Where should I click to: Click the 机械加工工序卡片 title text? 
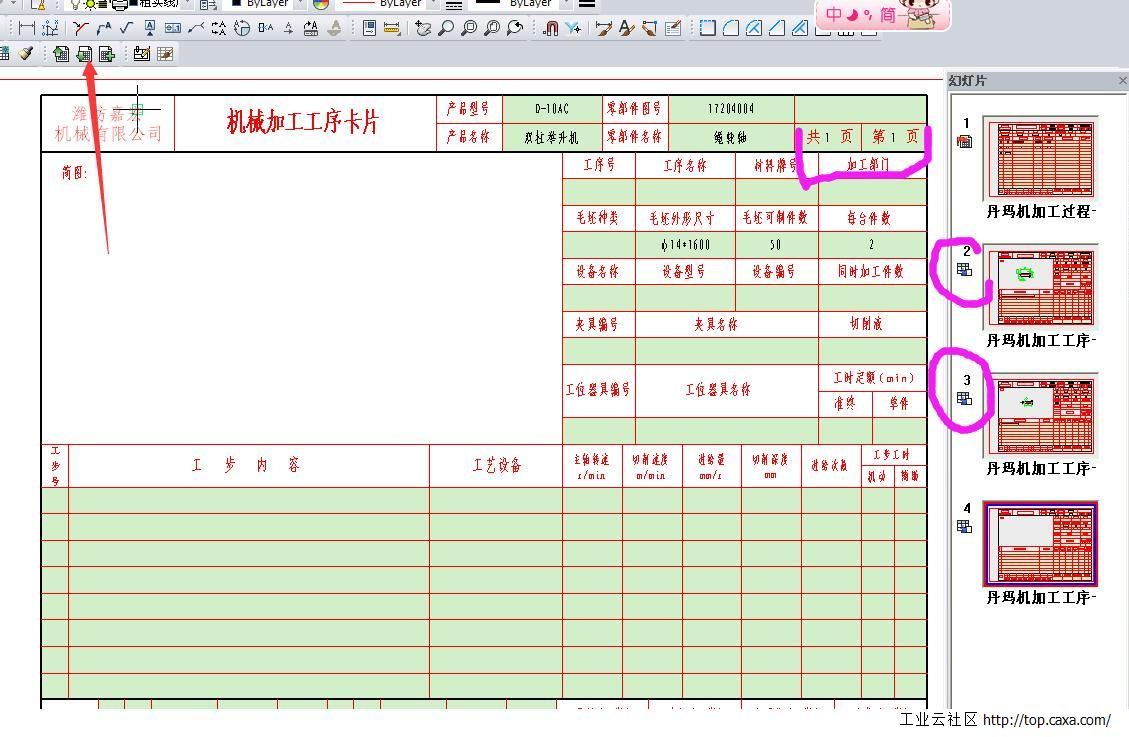(x=302, y=122)
